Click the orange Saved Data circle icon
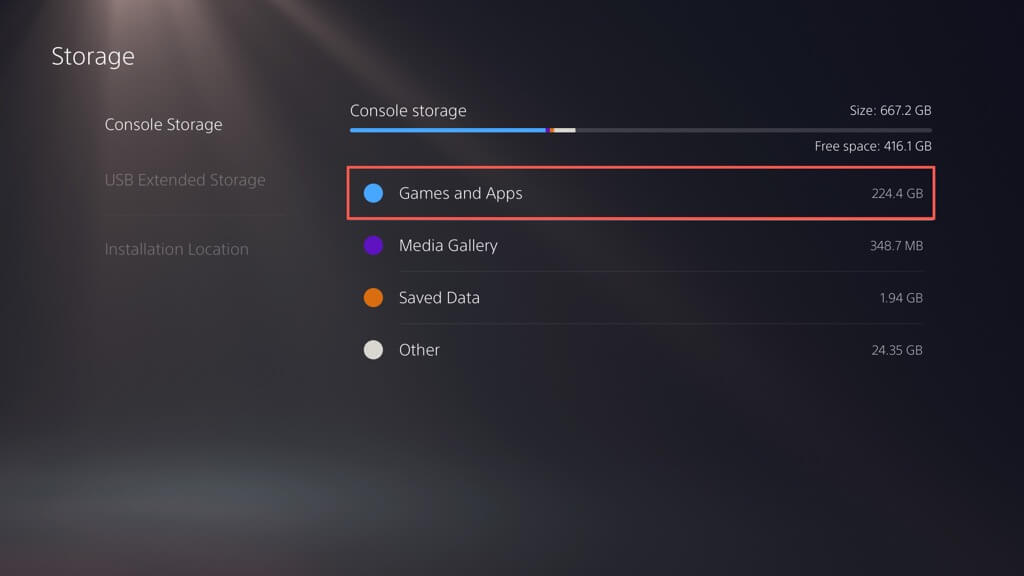This screenshot has height=576, width=1024. [x=373, y=297]
